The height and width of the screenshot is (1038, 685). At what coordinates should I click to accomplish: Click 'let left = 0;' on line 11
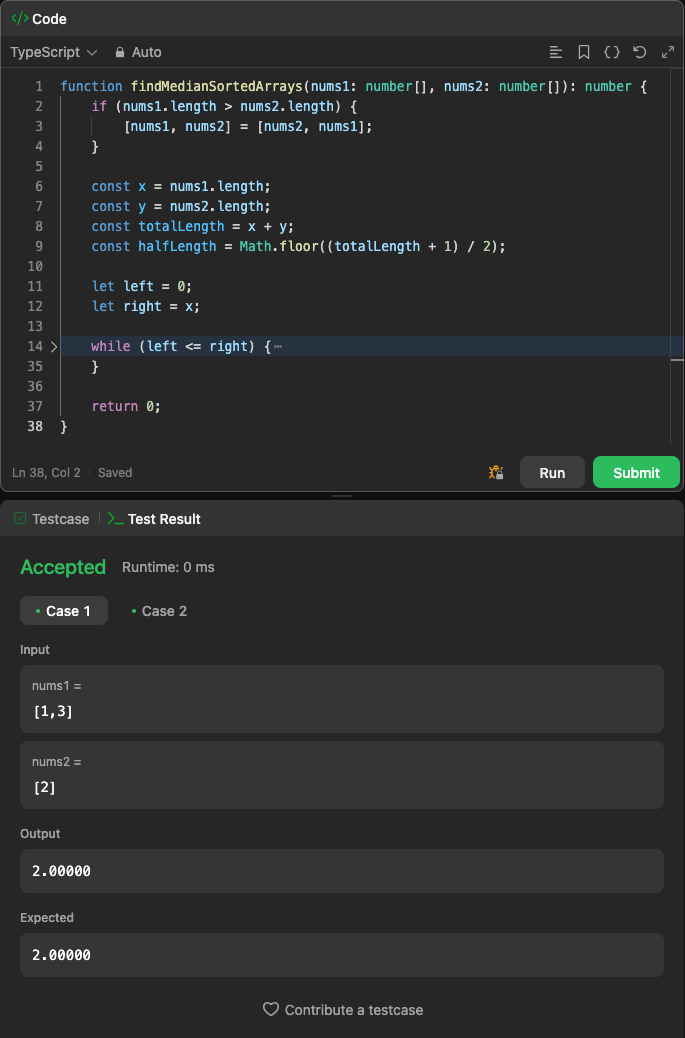142,287
